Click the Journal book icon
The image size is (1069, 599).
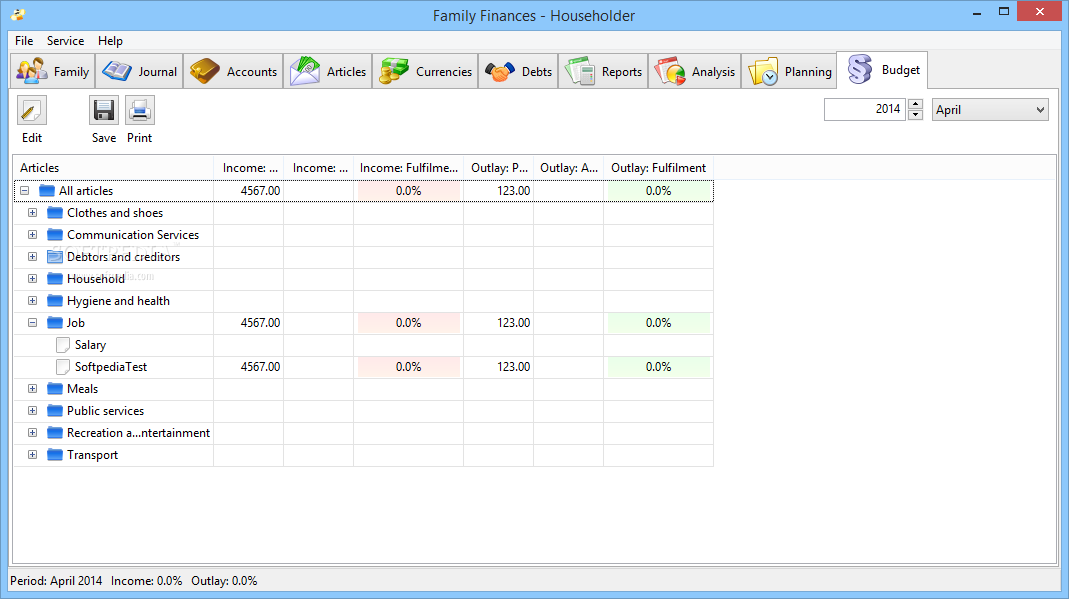coord(117,71)
